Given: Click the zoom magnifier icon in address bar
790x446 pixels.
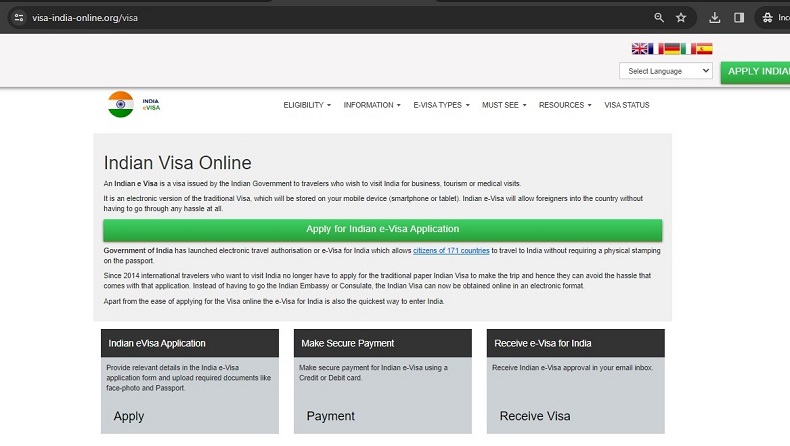Looking at the screenshot, I should [659, 17].
